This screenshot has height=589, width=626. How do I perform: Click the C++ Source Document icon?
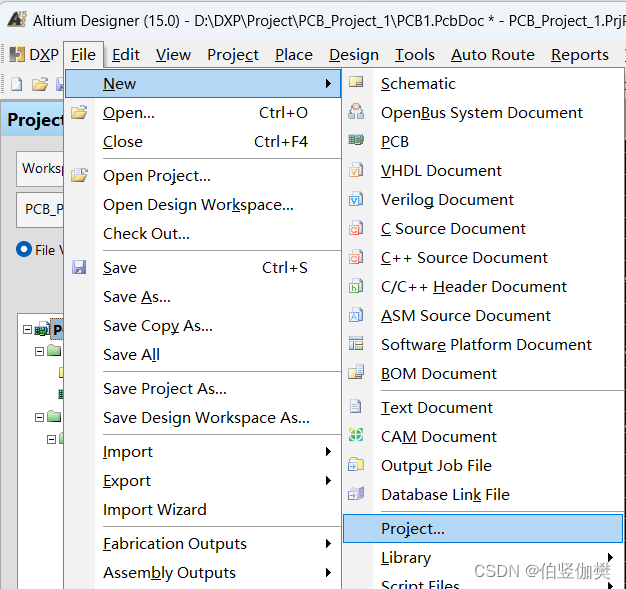(x=356, y=258)
